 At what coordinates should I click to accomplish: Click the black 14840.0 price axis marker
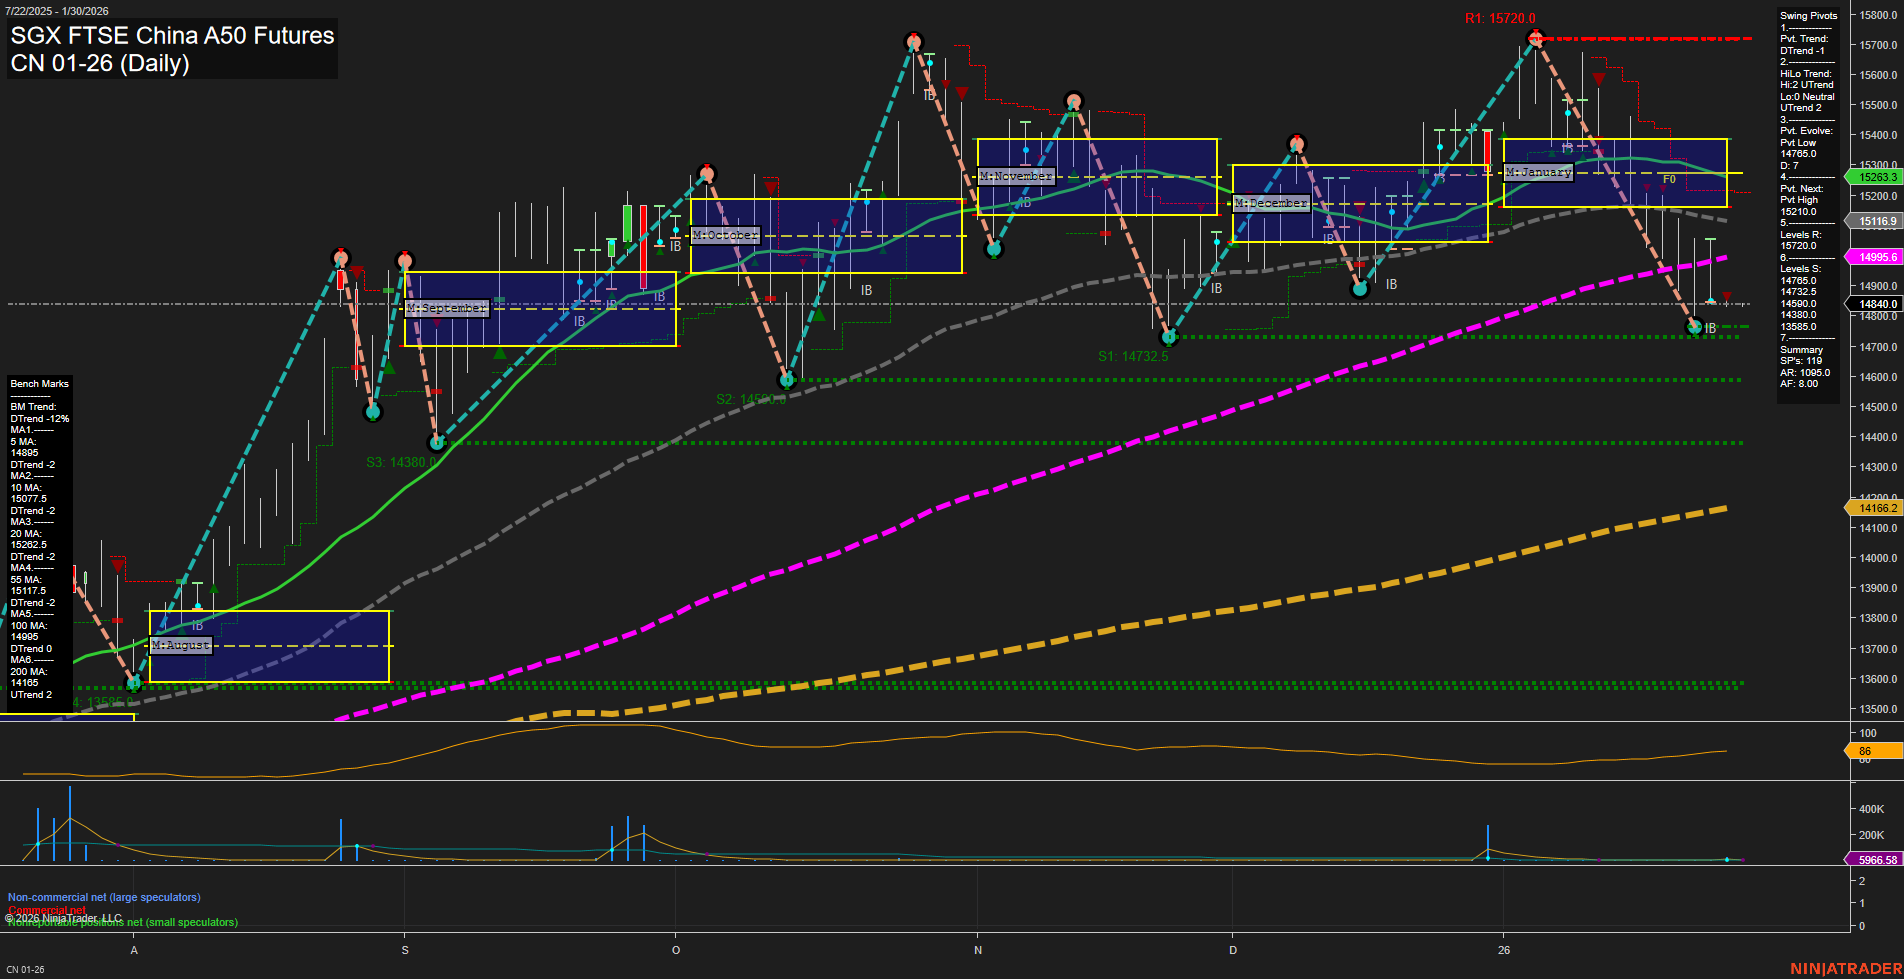1873,303
